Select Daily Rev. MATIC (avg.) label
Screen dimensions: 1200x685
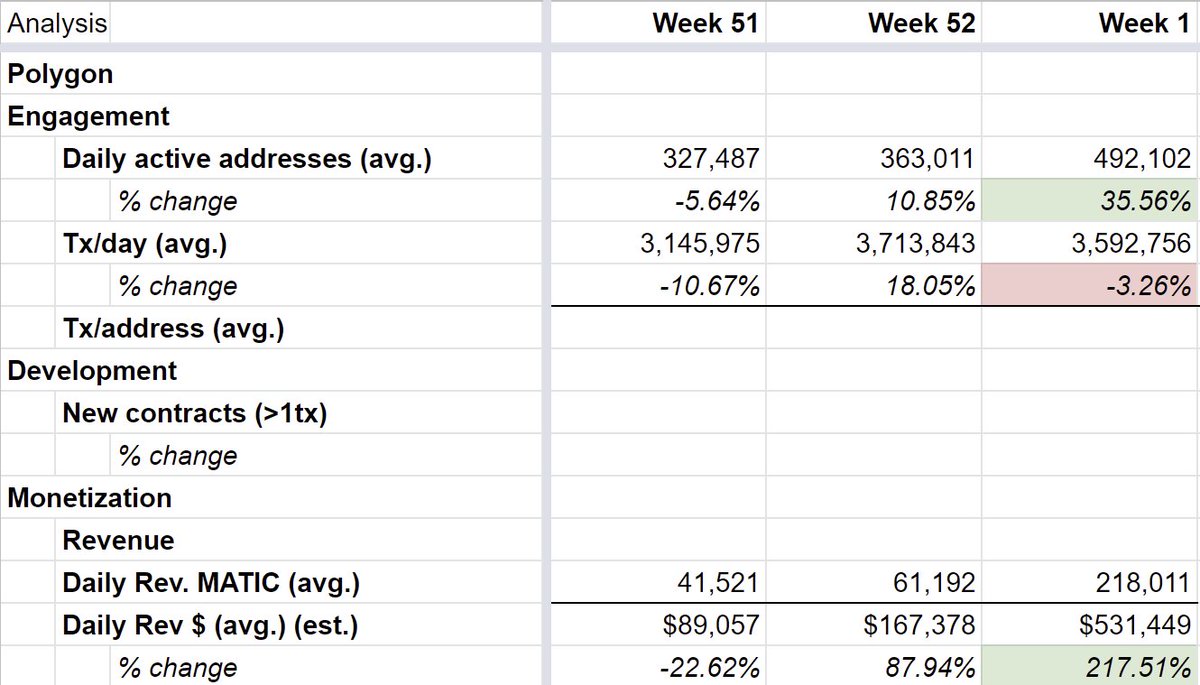click(211, 583)
